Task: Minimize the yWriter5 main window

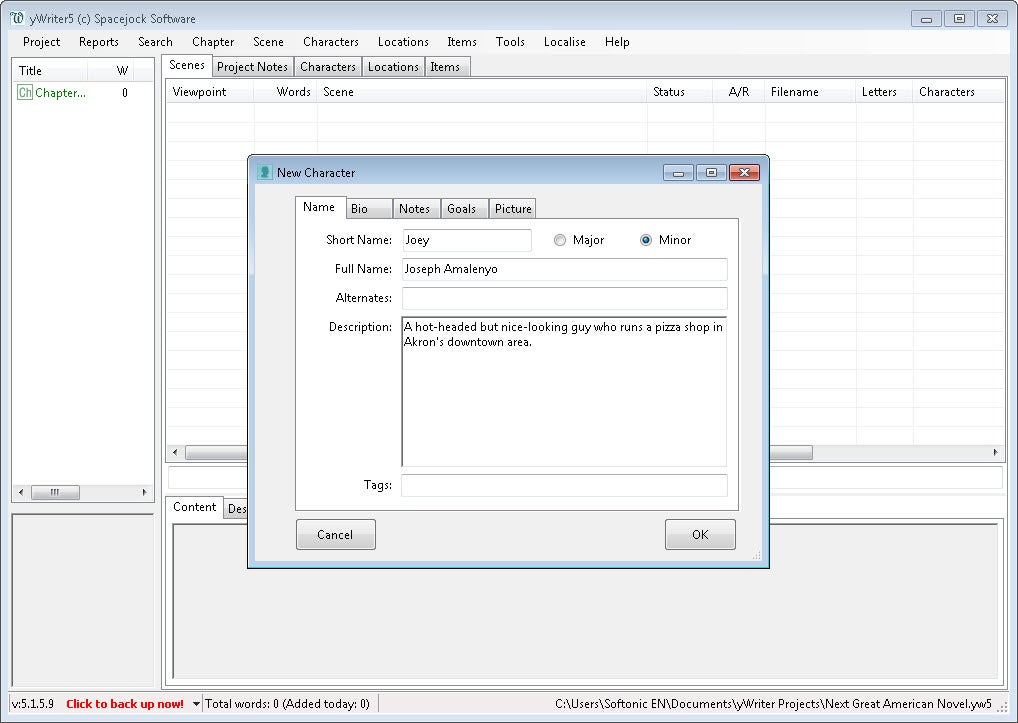Action: 926,19
